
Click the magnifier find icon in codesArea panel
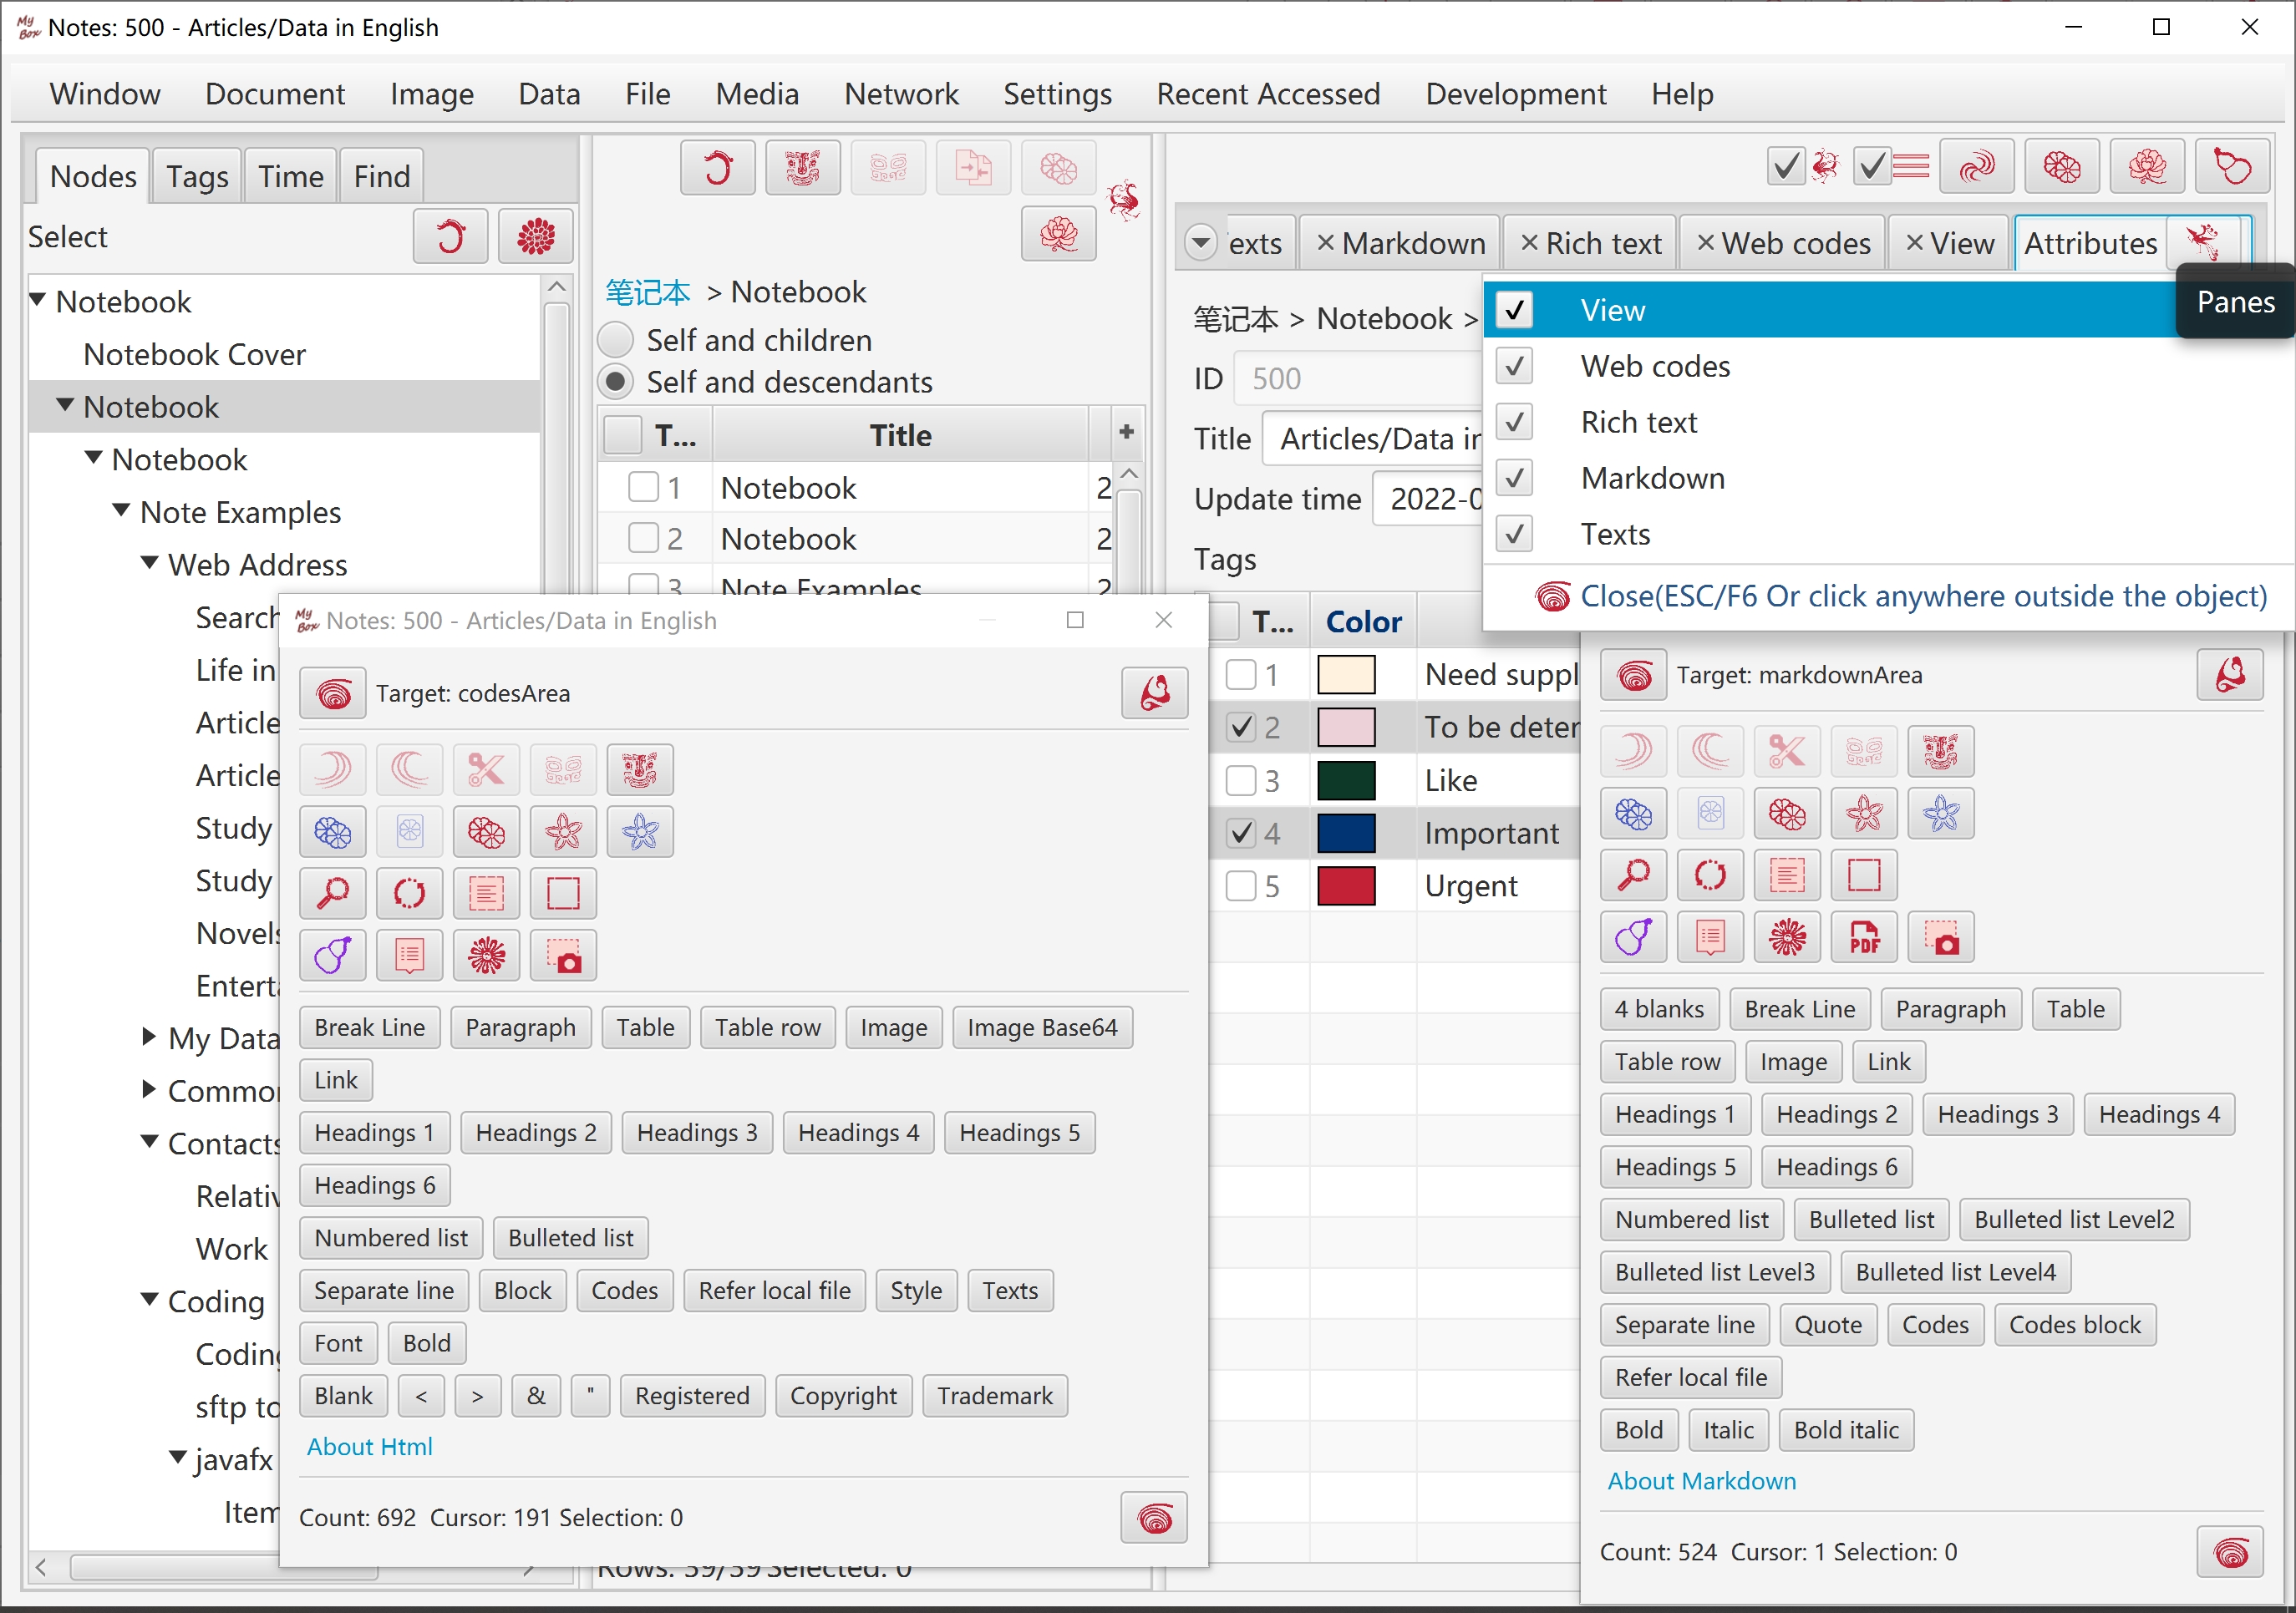pos(333,893)
